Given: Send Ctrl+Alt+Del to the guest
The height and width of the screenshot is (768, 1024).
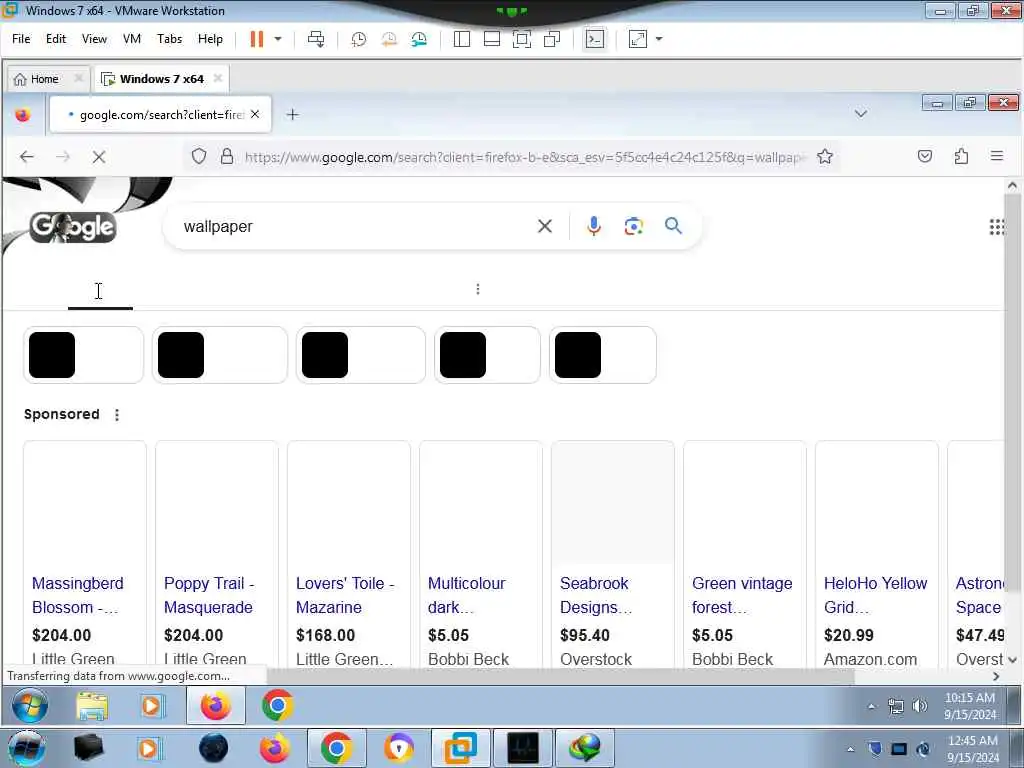Looking at the screenshot, I should point(316,39).
